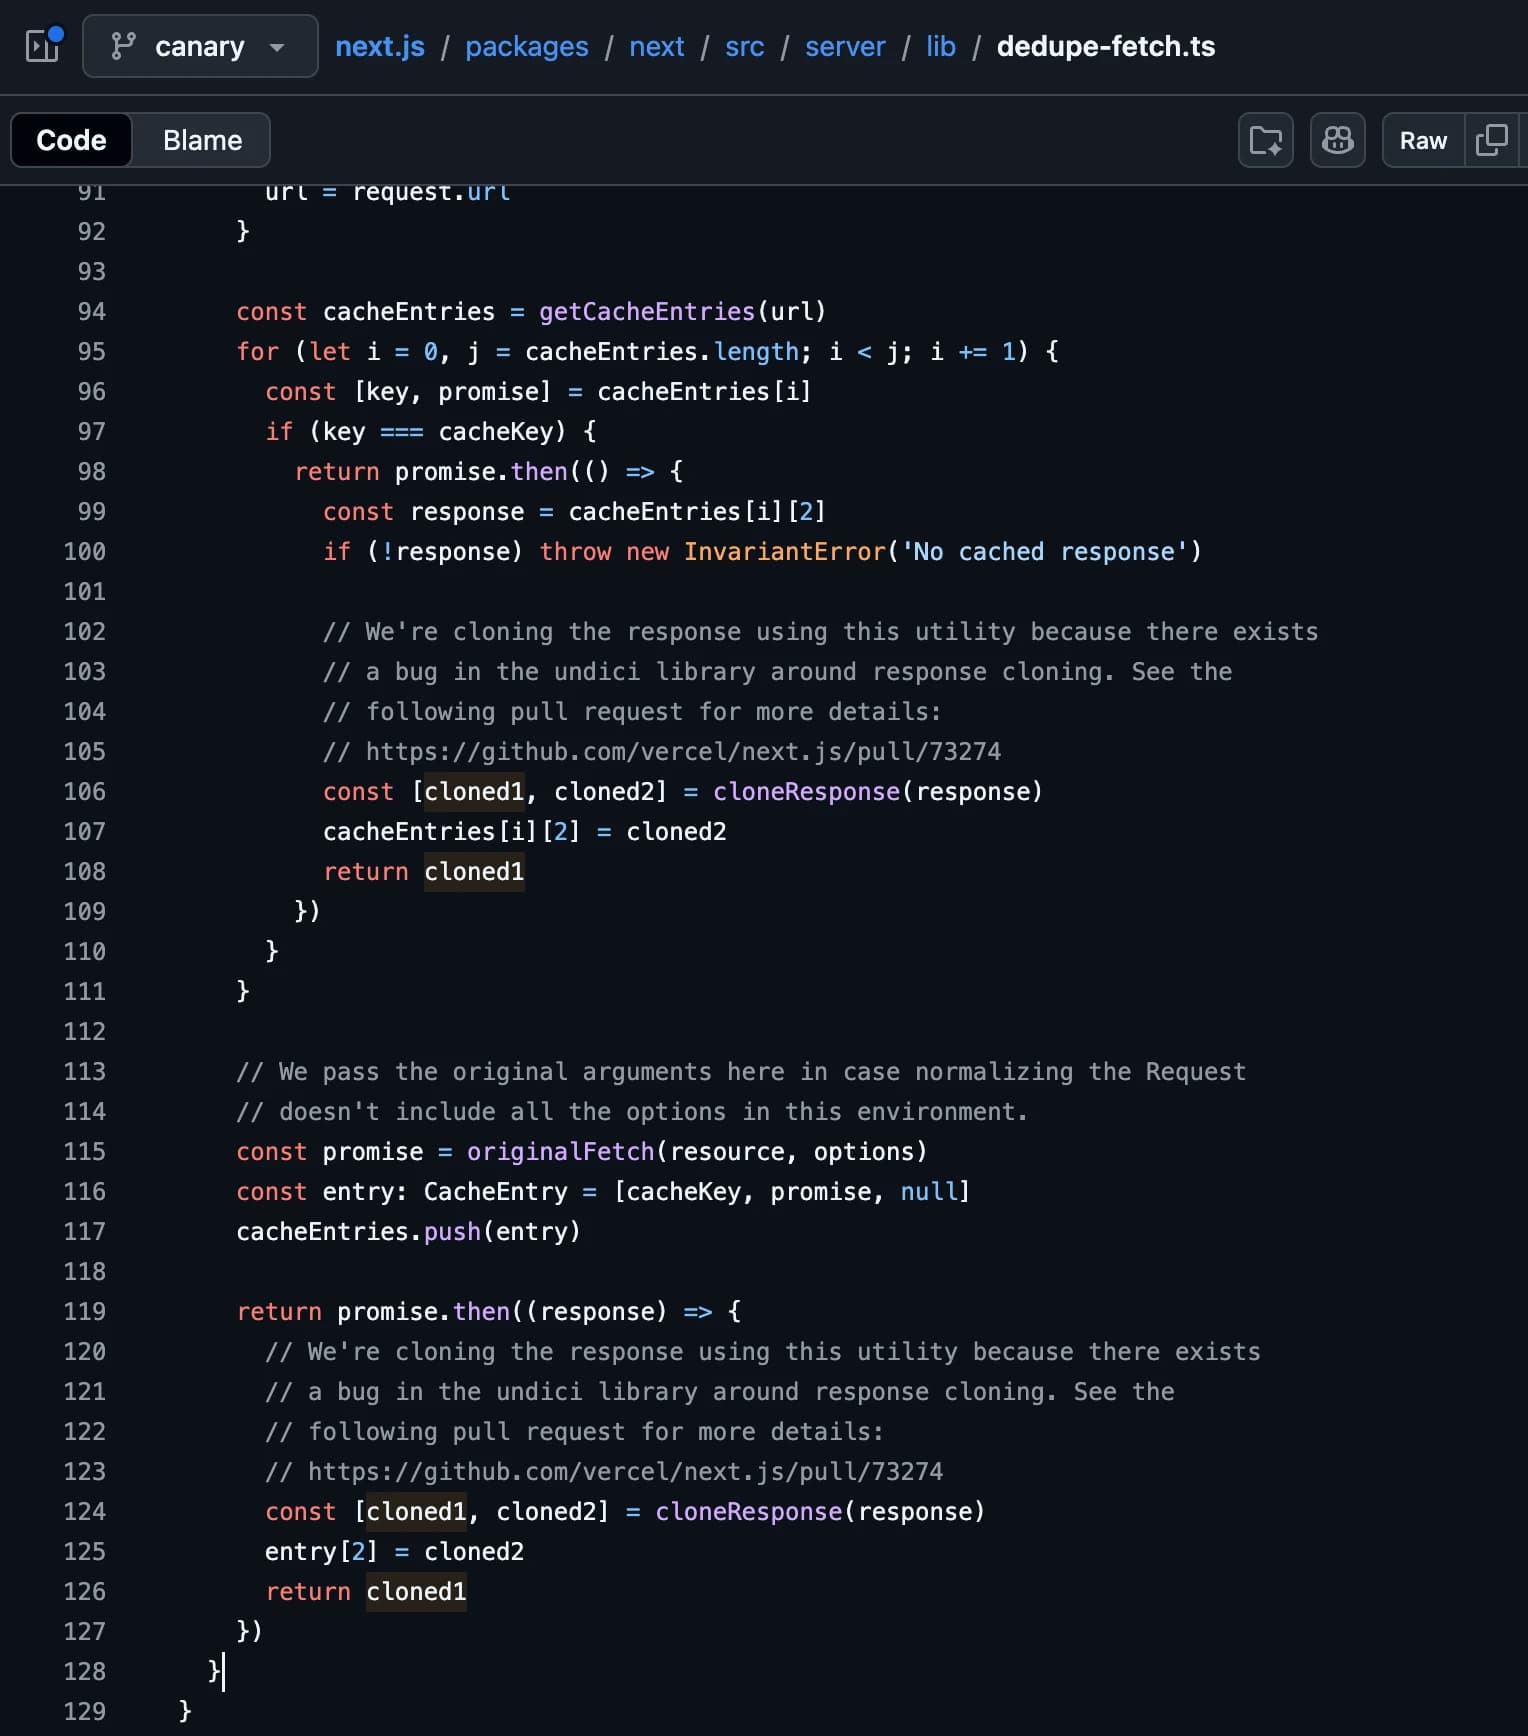Select line number 106 in gutter
This screenshot has width=1528, height=1736.
(84, 791)
